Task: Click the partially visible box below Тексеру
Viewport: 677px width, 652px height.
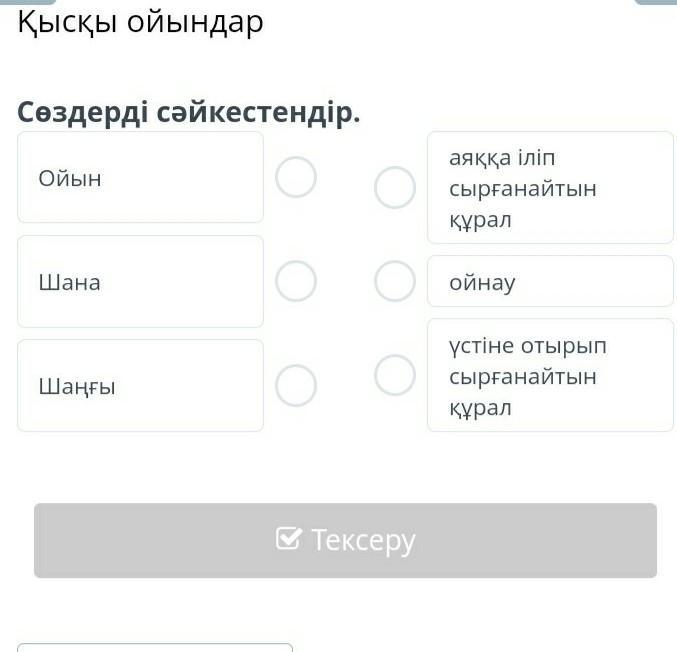Action: coord(155,647)
